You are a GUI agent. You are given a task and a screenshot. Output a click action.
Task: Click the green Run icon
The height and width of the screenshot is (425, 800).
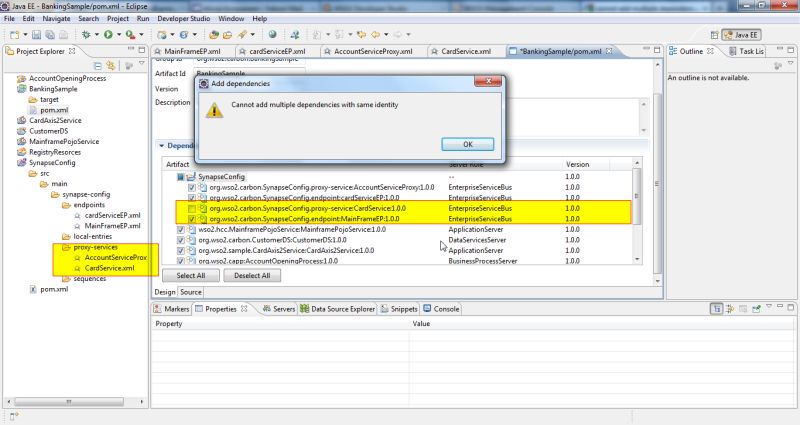point(108,35)
